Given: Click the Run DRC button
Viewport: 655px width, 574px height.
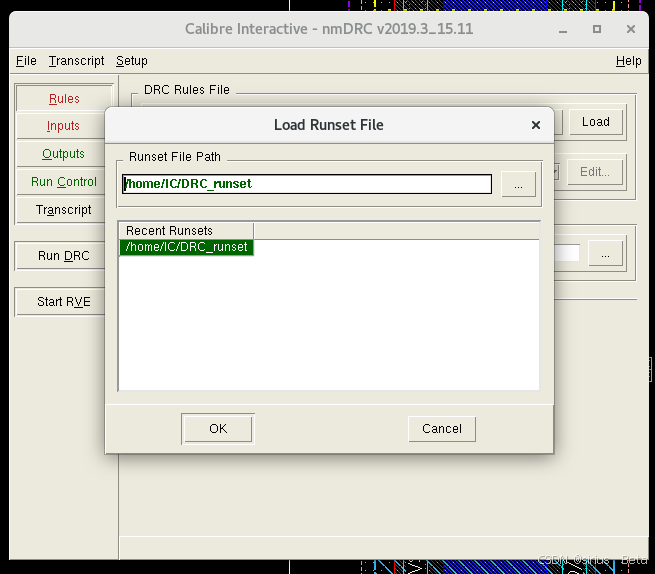Looking at the screenshot, I should point(60,256).
